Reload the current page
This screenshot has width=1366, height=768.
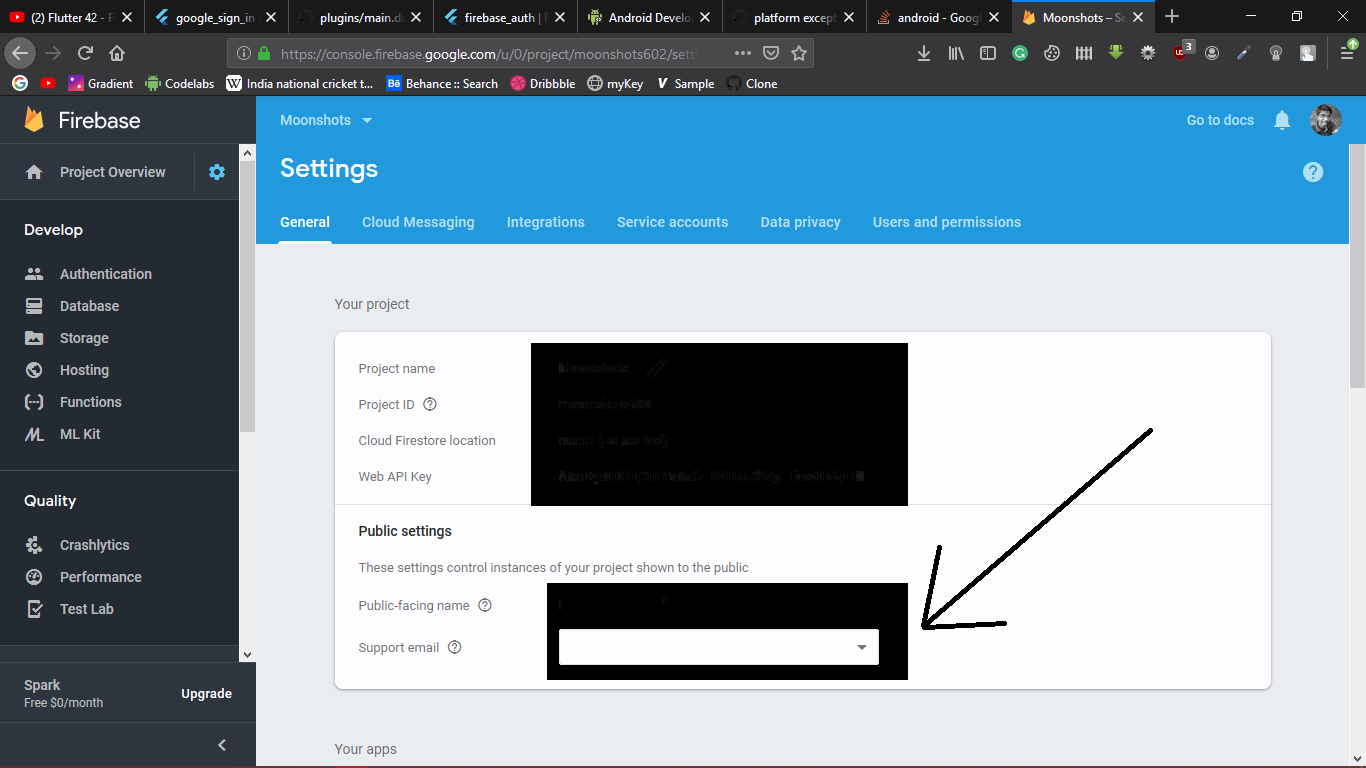coord(85,53)
